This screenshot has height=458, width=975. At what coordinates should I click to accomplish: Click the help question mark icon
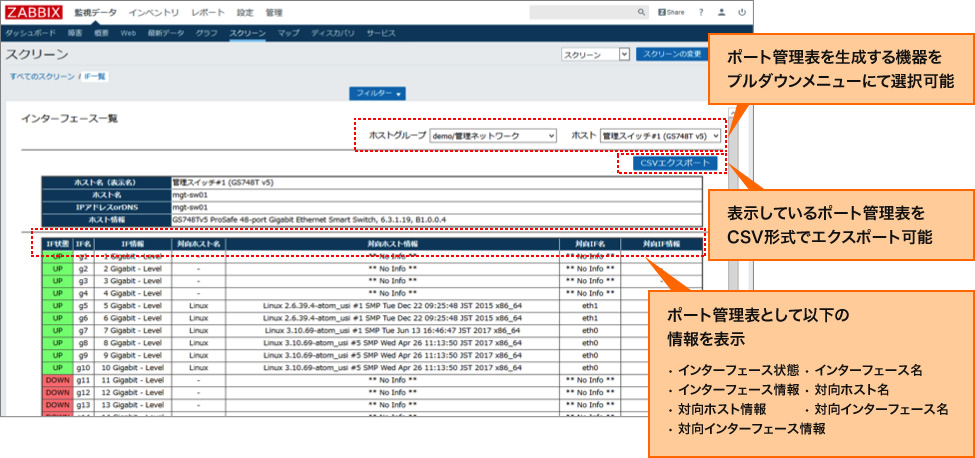[x=701, y=12]
